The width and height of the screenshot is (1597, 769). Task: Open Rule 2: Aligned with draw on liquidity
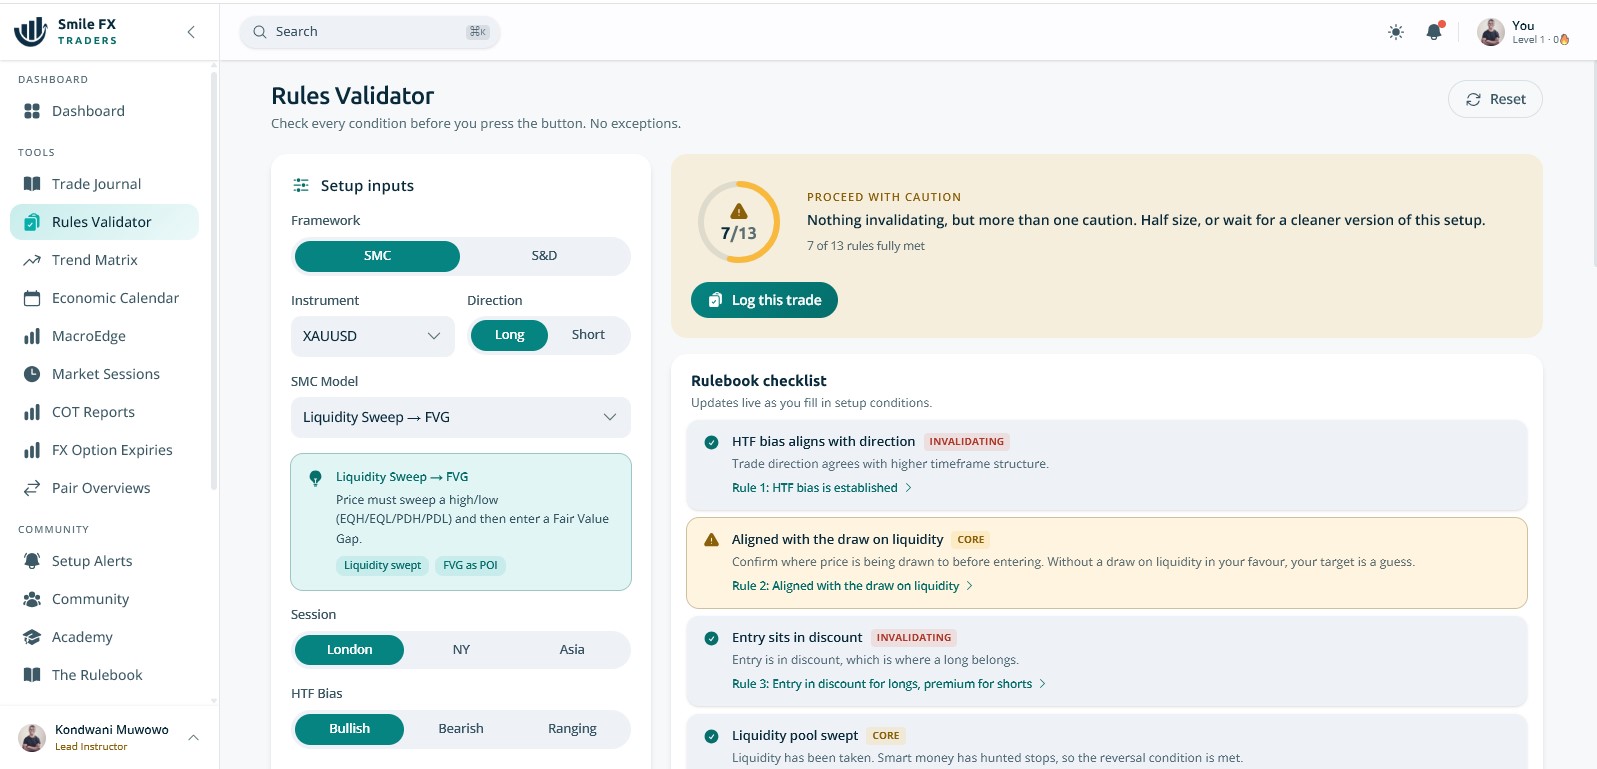[x=852, y=586]
